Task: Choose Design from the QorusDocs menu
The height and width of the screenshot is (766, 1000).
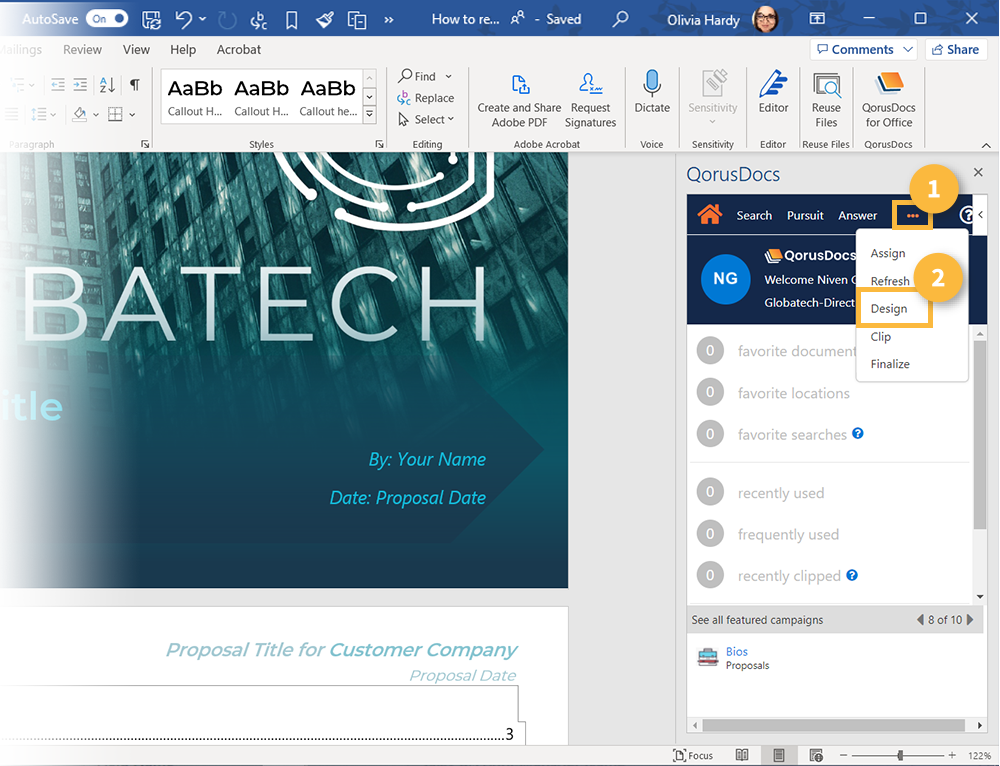Action: (x=889, y=309)
